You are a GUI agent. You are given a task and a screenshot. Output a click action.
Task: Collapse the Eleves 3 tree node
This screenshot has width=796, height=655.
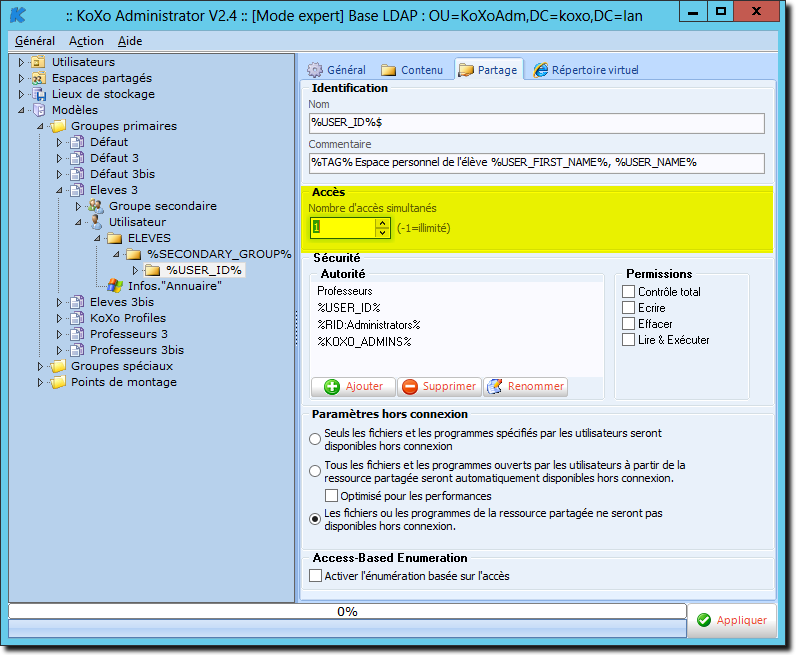(60, 190)
